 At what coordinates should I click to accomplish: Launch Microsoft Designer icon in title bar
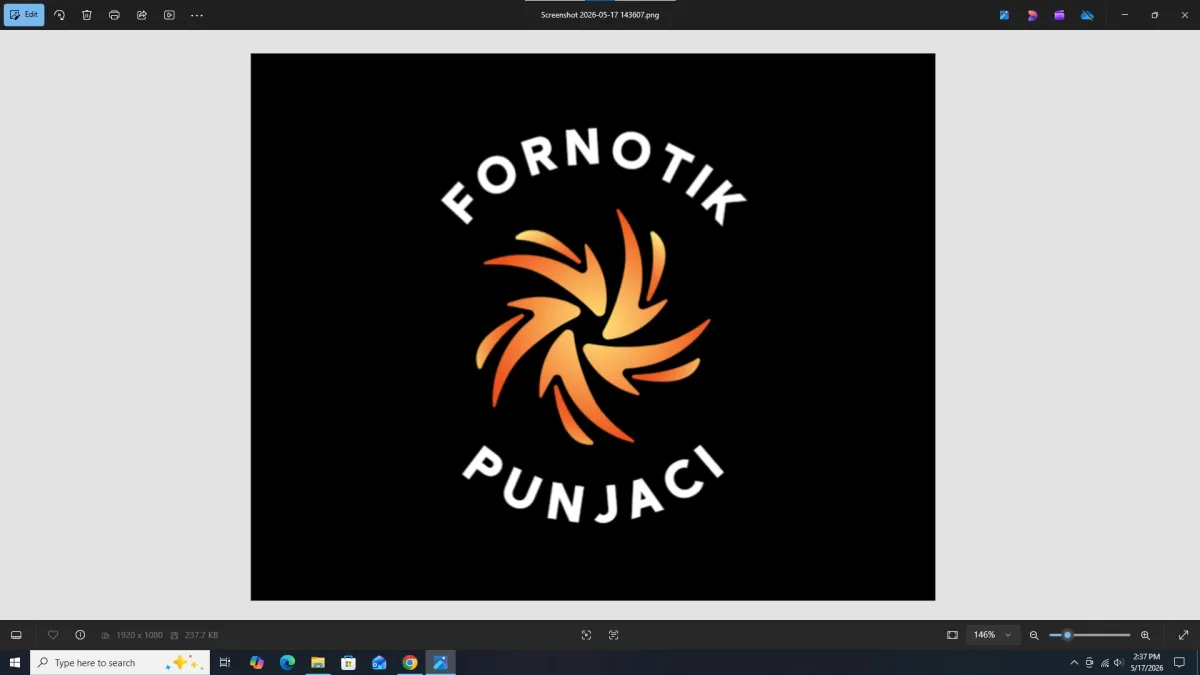coord(1032,15)
